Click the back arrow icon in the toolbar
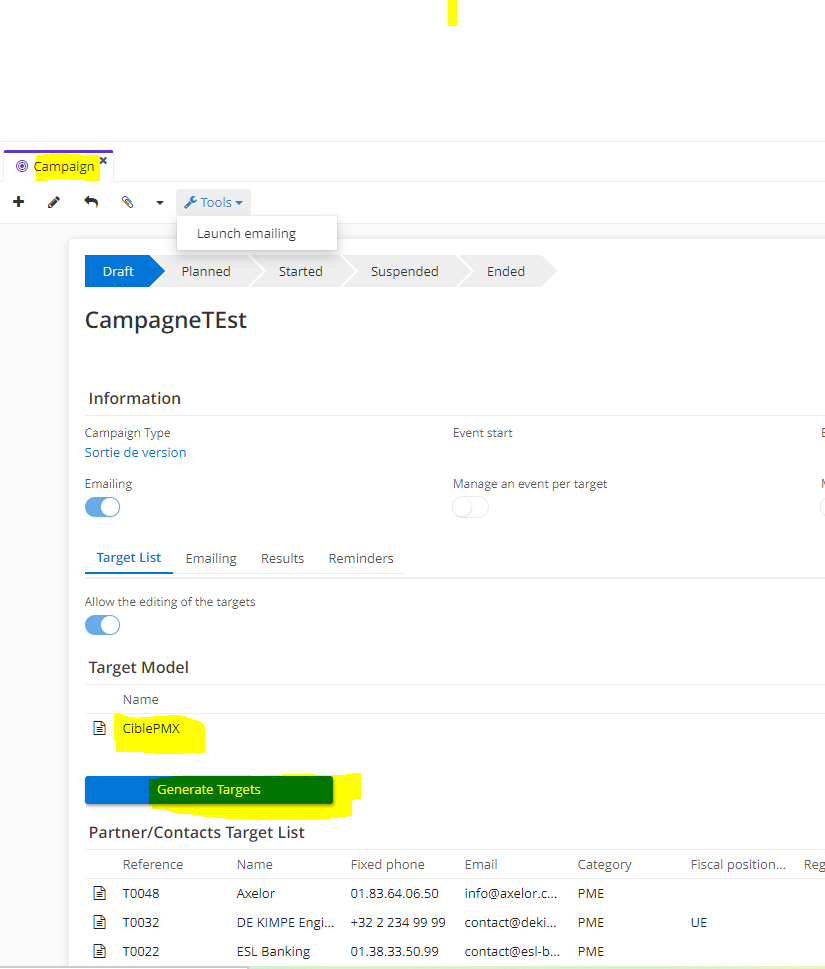This screenshot has height=969, width=825. (x=91, y=202)
